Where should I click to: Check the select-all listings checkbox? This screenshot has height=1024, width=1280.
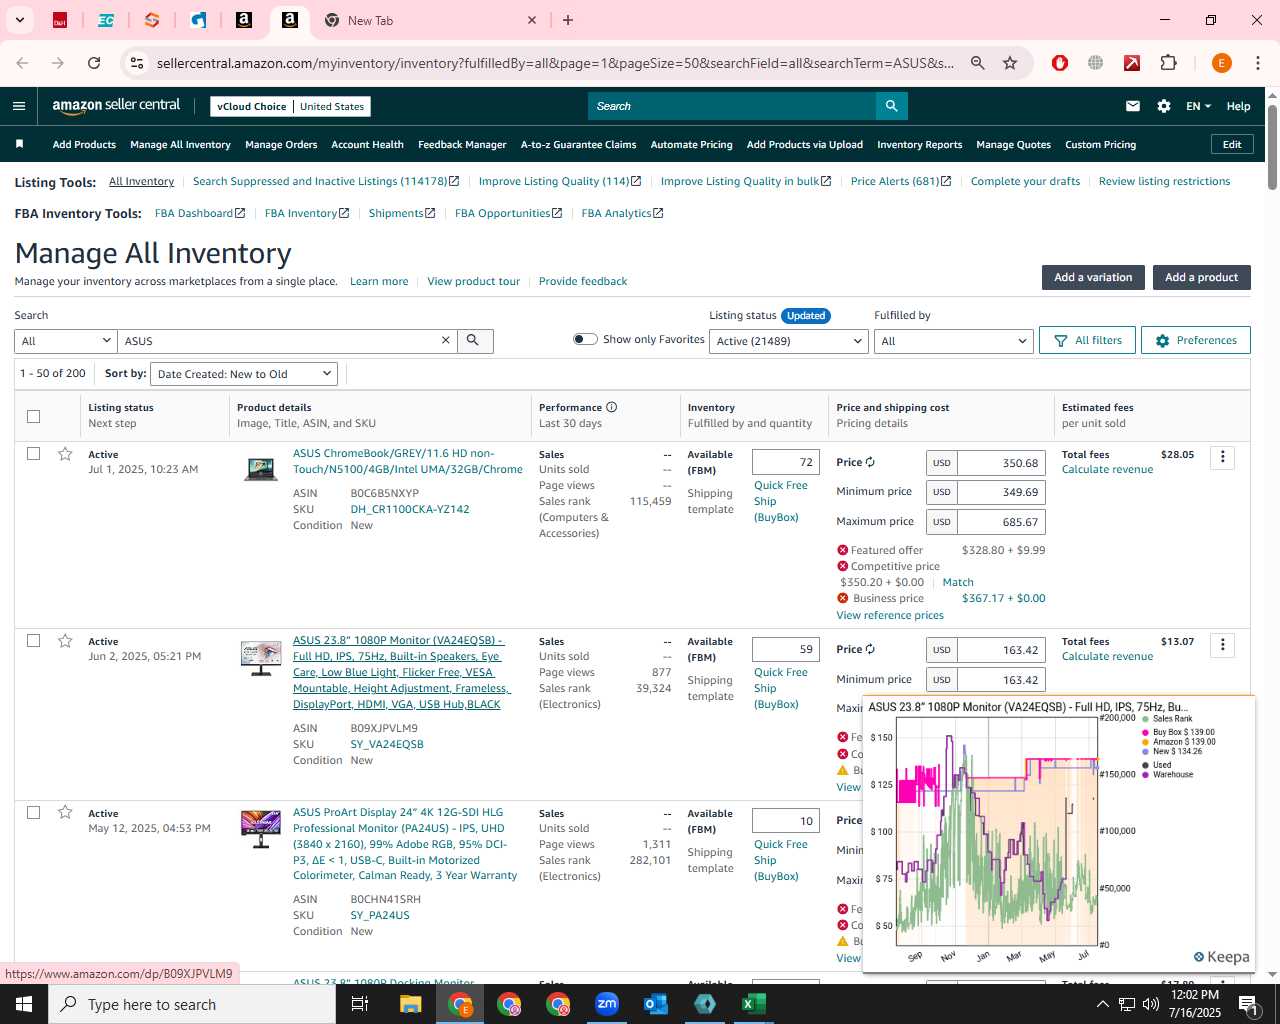pyautogui.click(x=34, y=416)
